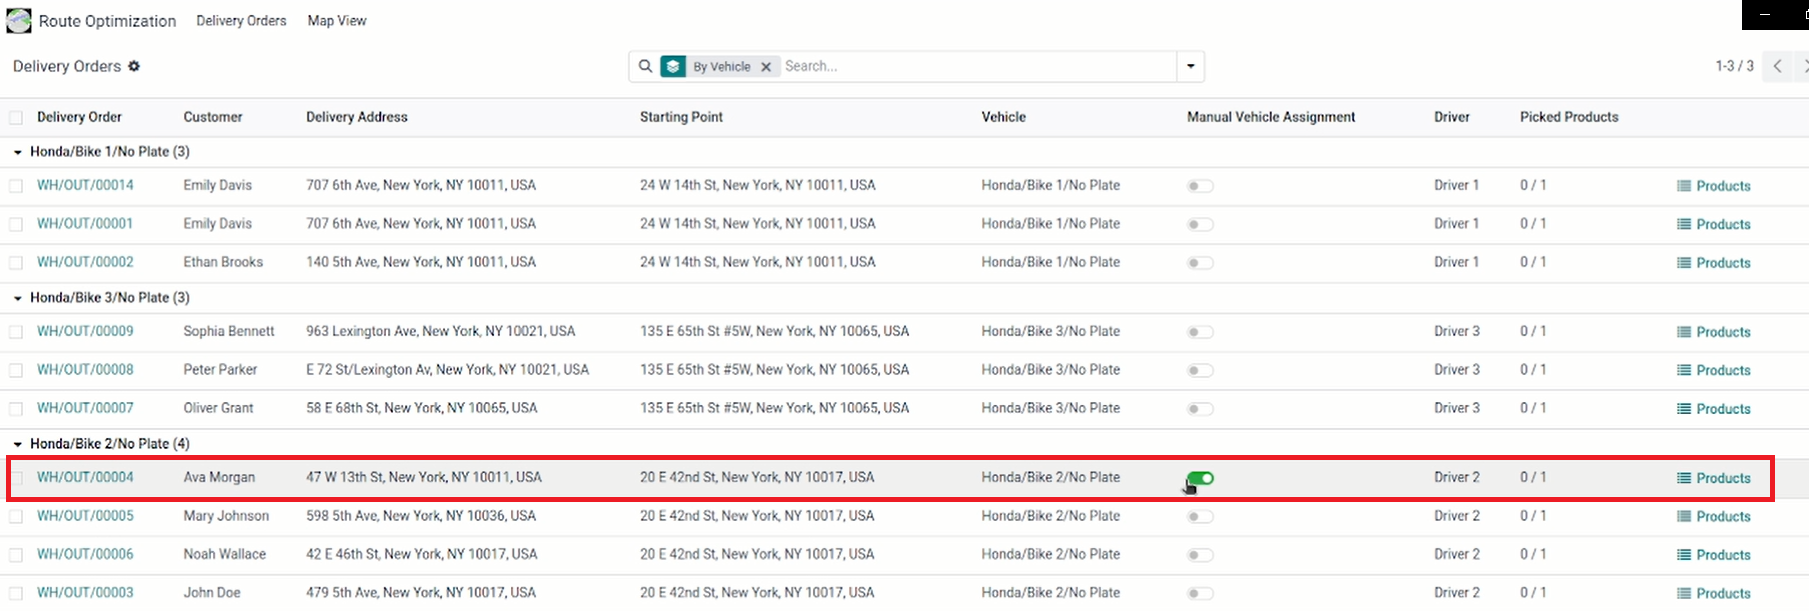This screenshot has width=1809, height=611.
Task: Click the 1-3 / 3 pager counter
Action: click(x=1734, y=66)
